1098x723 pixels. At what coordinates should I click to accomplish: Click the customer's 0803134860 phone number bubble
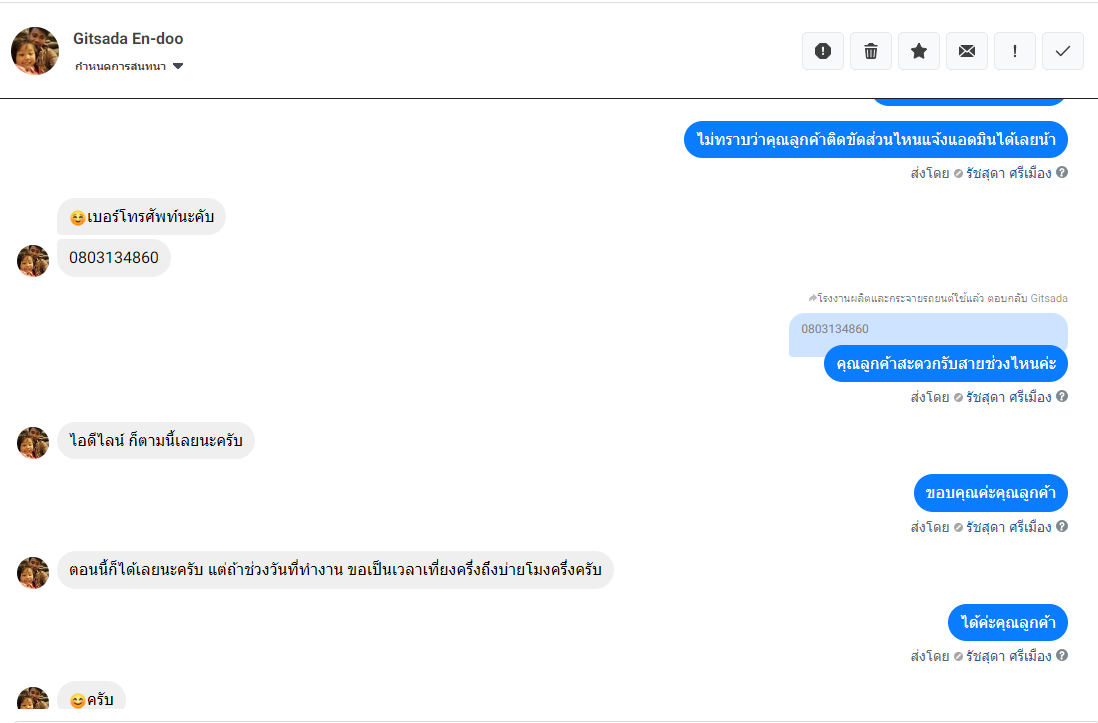(x=114, y=258)
